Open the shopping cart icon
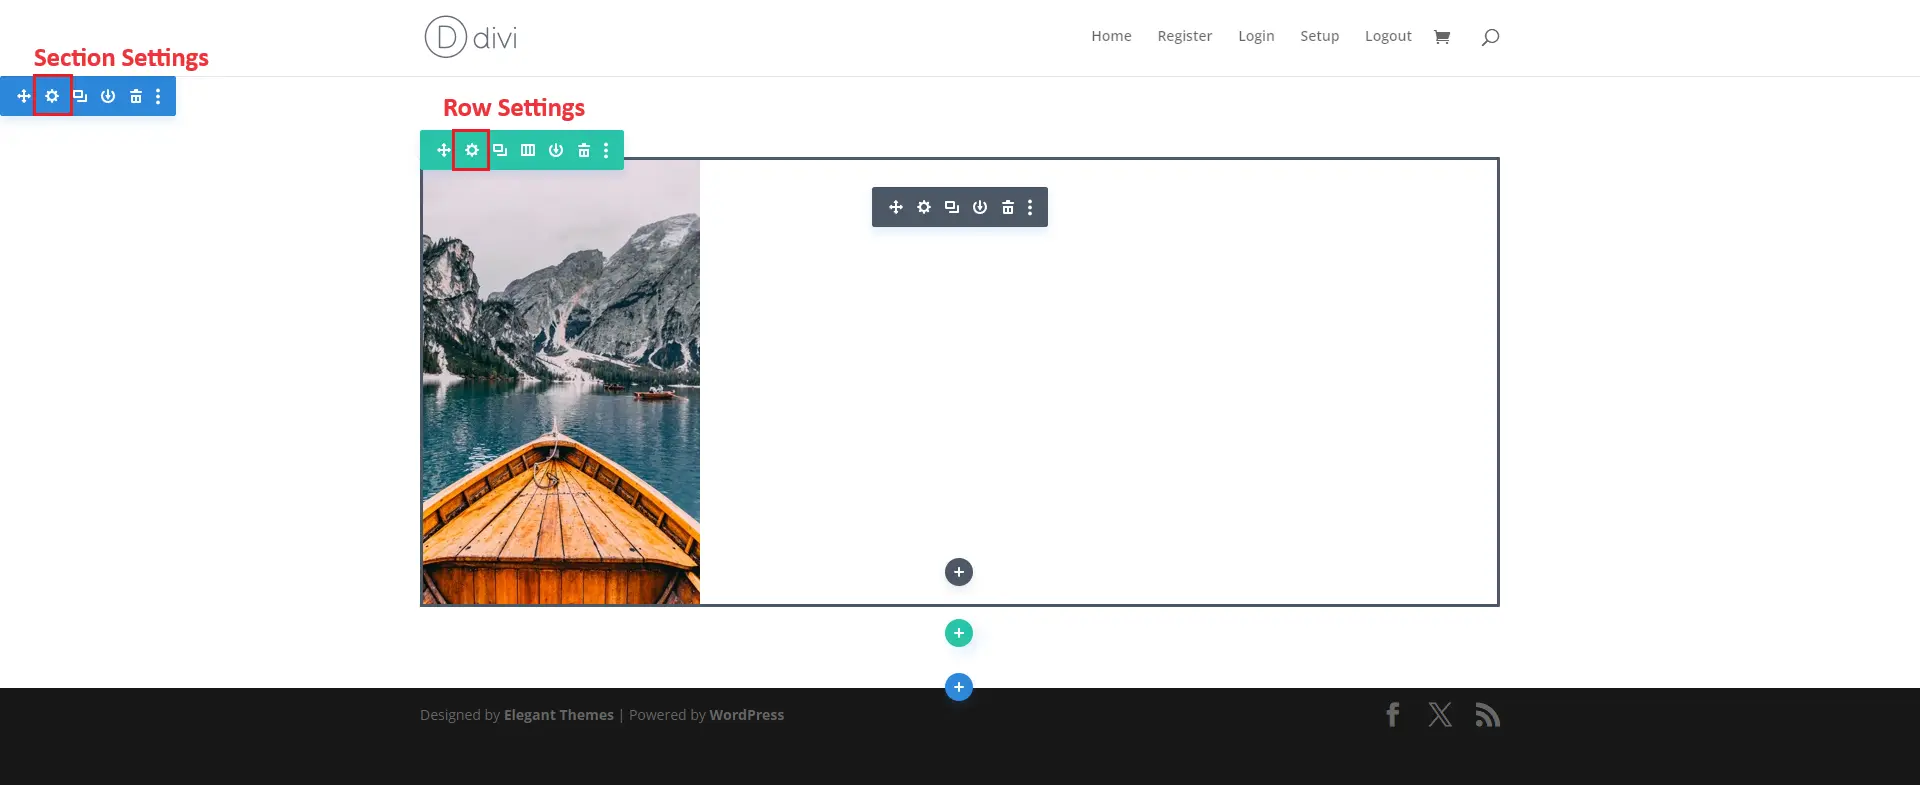 [x=1442, y=37]
